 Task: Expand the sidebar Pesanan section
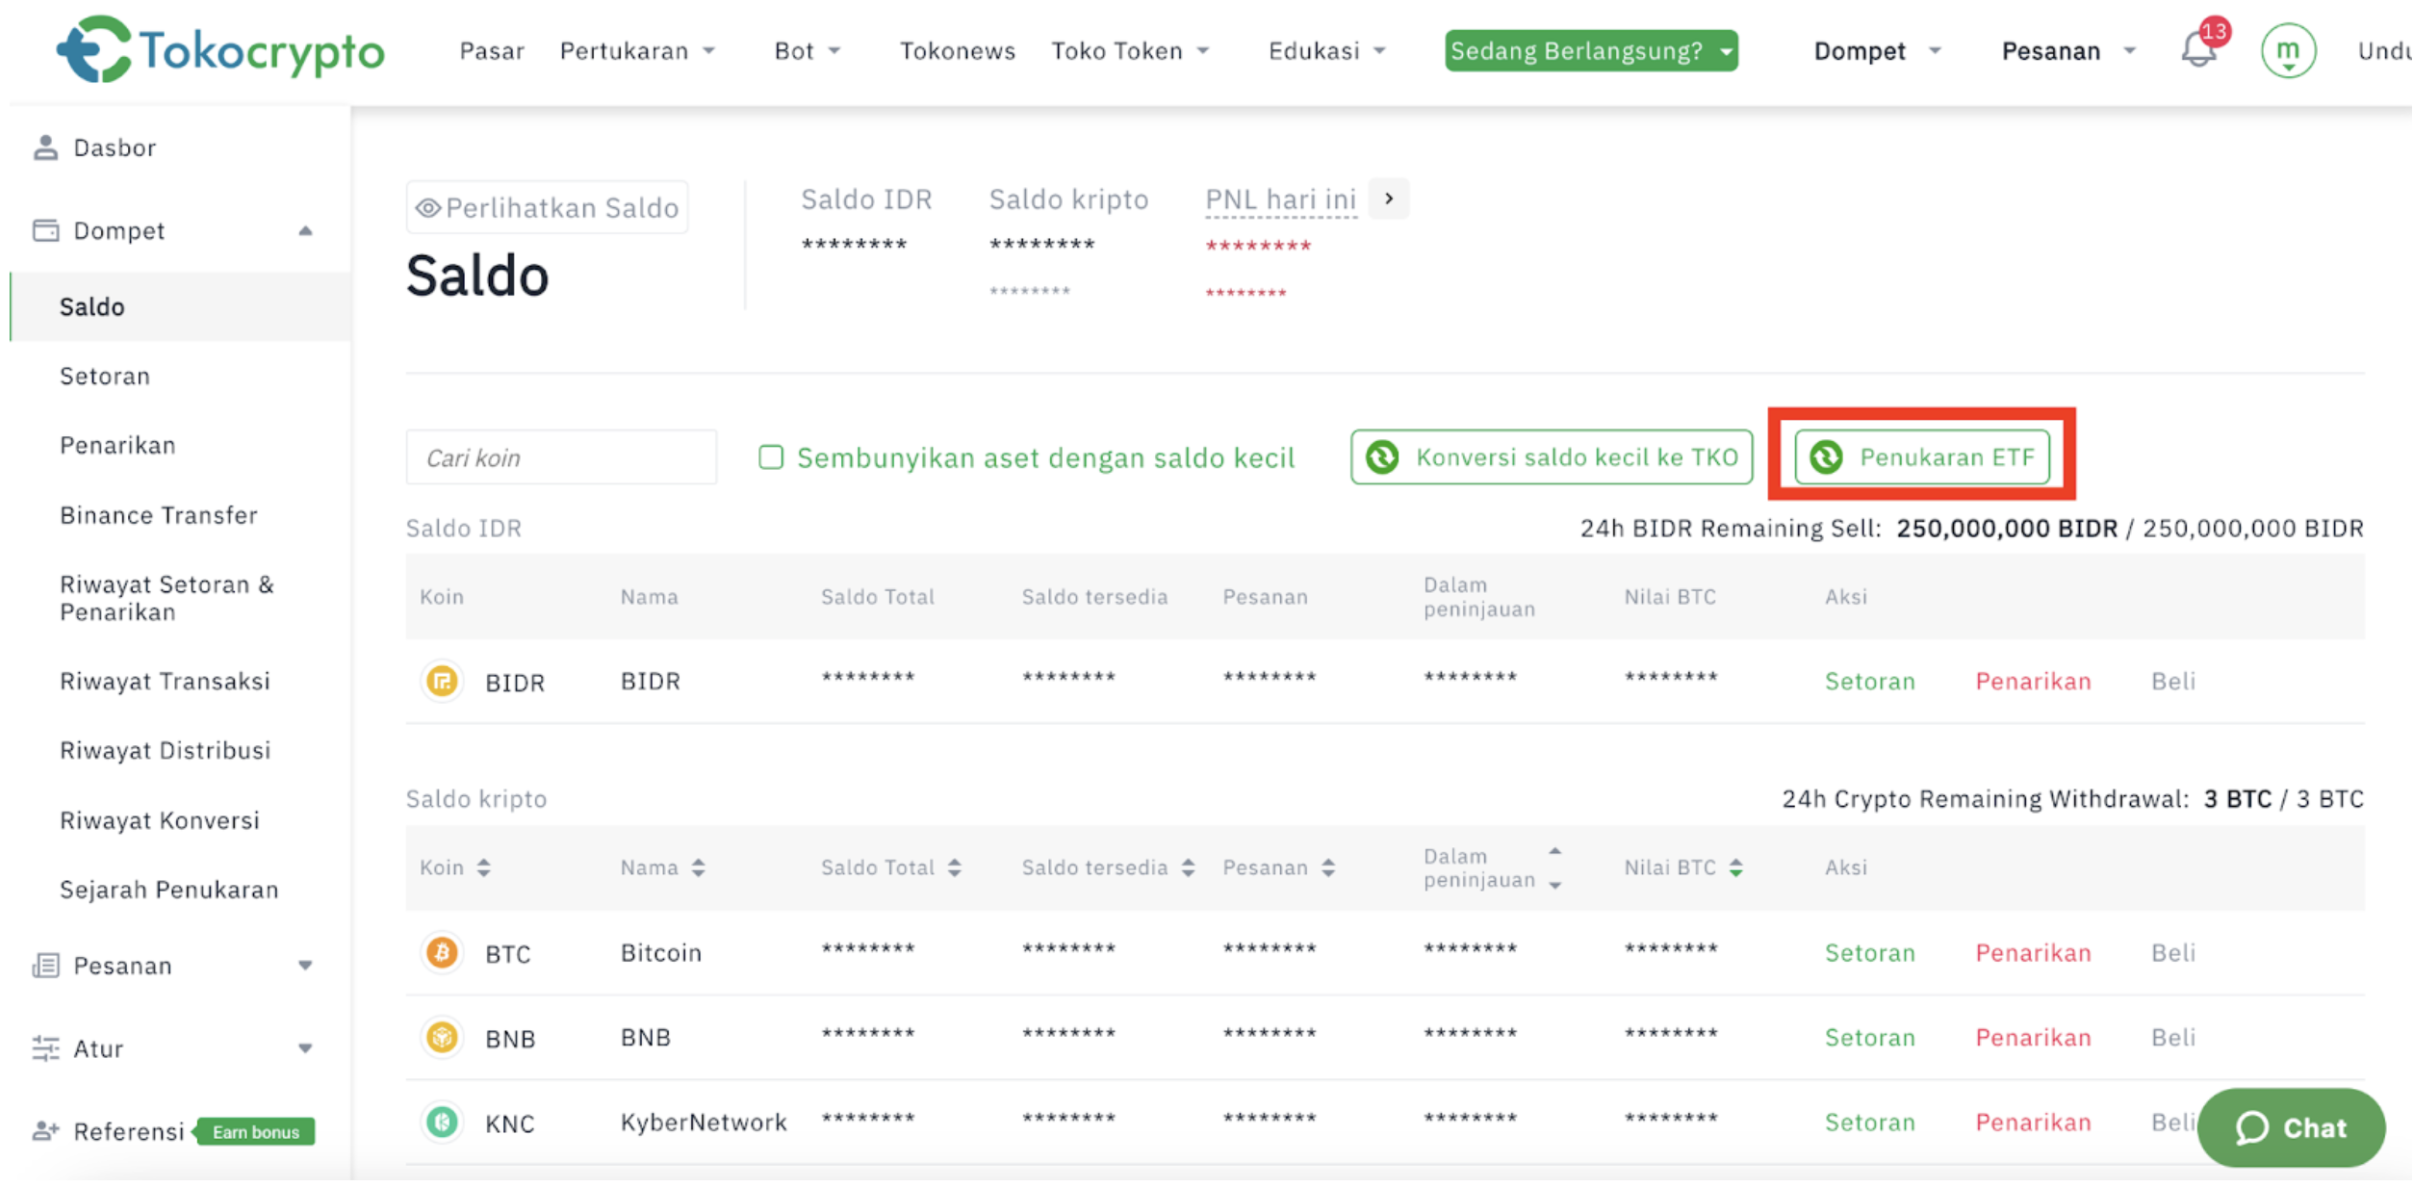pos(305,966)
